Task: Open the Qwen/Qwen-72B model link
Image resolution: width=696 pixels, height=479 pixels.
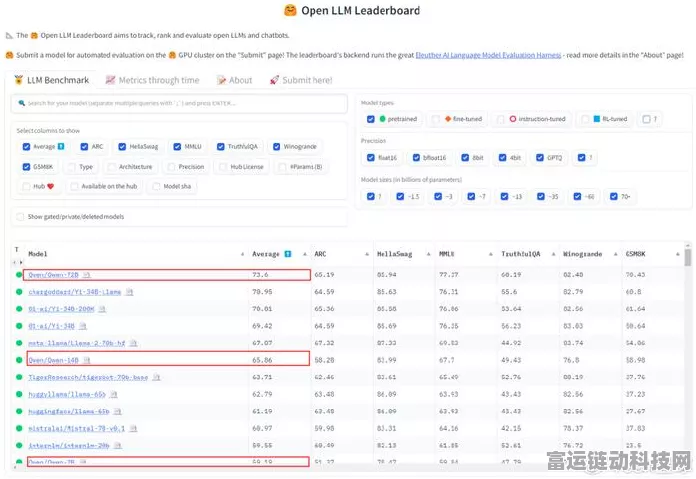Action: [x=53, y=275]
